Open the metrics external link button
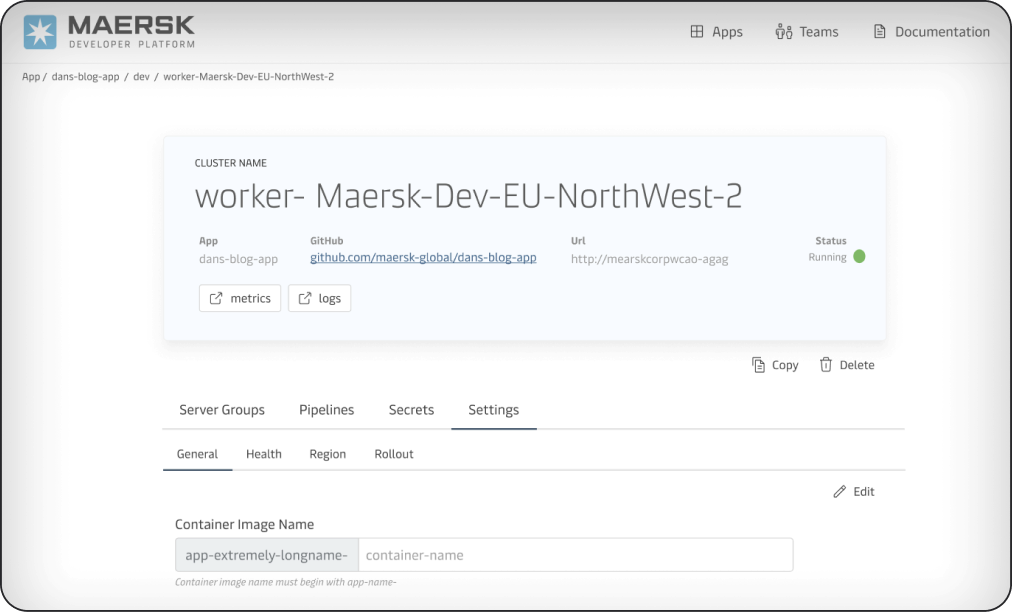This screenshot has width=1012, height=612. tap(240, 298)
